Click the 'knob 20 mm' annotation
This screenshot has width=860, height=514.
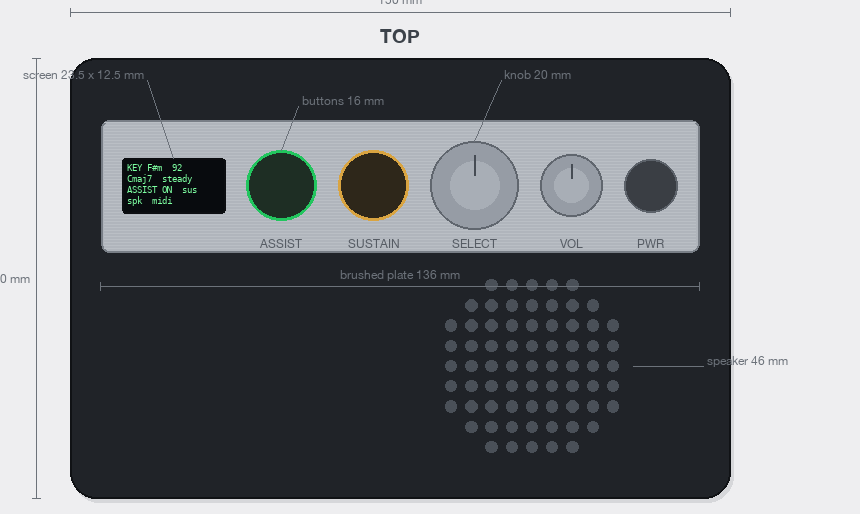click(538, 75)
